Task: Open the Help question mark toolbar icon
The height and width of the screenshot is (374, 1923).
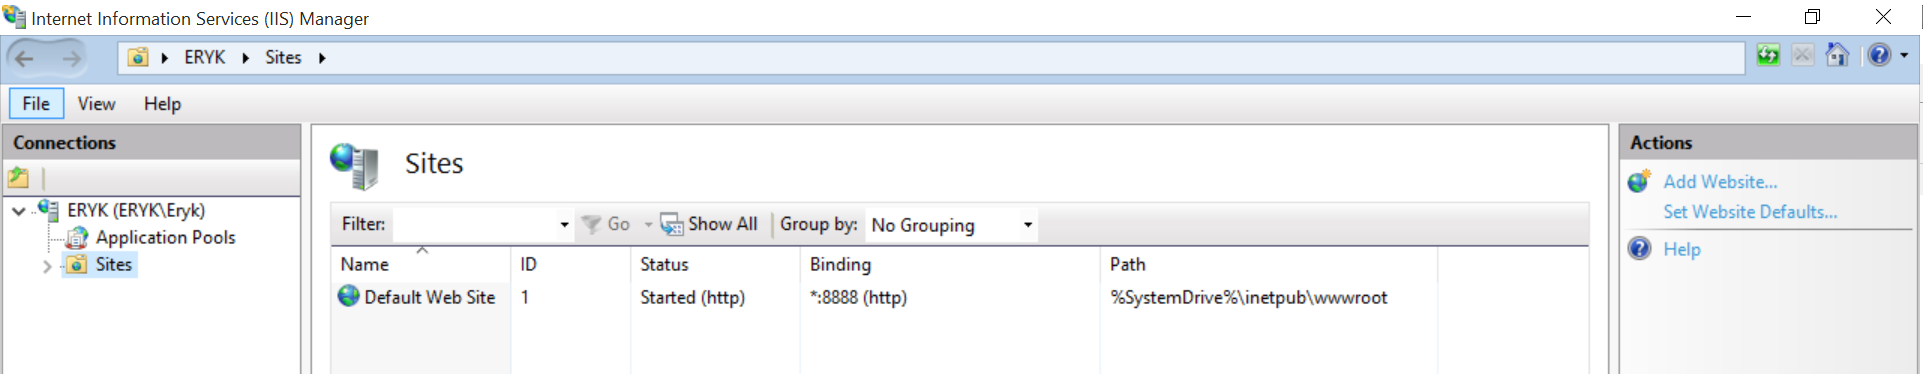Action: (x=1880, y=56)
